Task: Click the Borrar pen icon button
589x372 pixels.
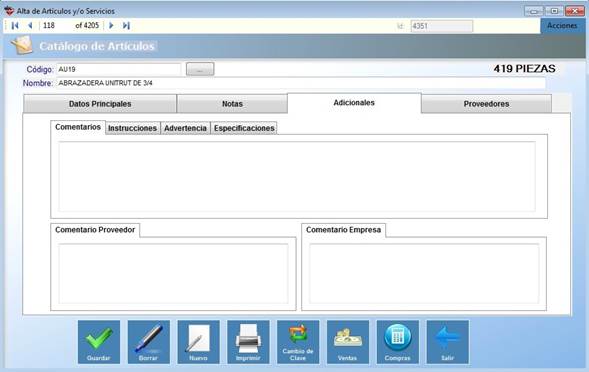Action: [149, 342]
